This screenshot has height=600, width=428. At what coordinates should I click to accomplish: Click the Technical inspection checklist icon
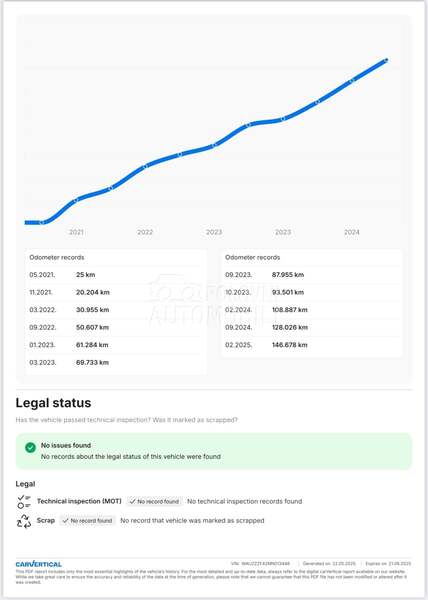click(x=24, y=501)
